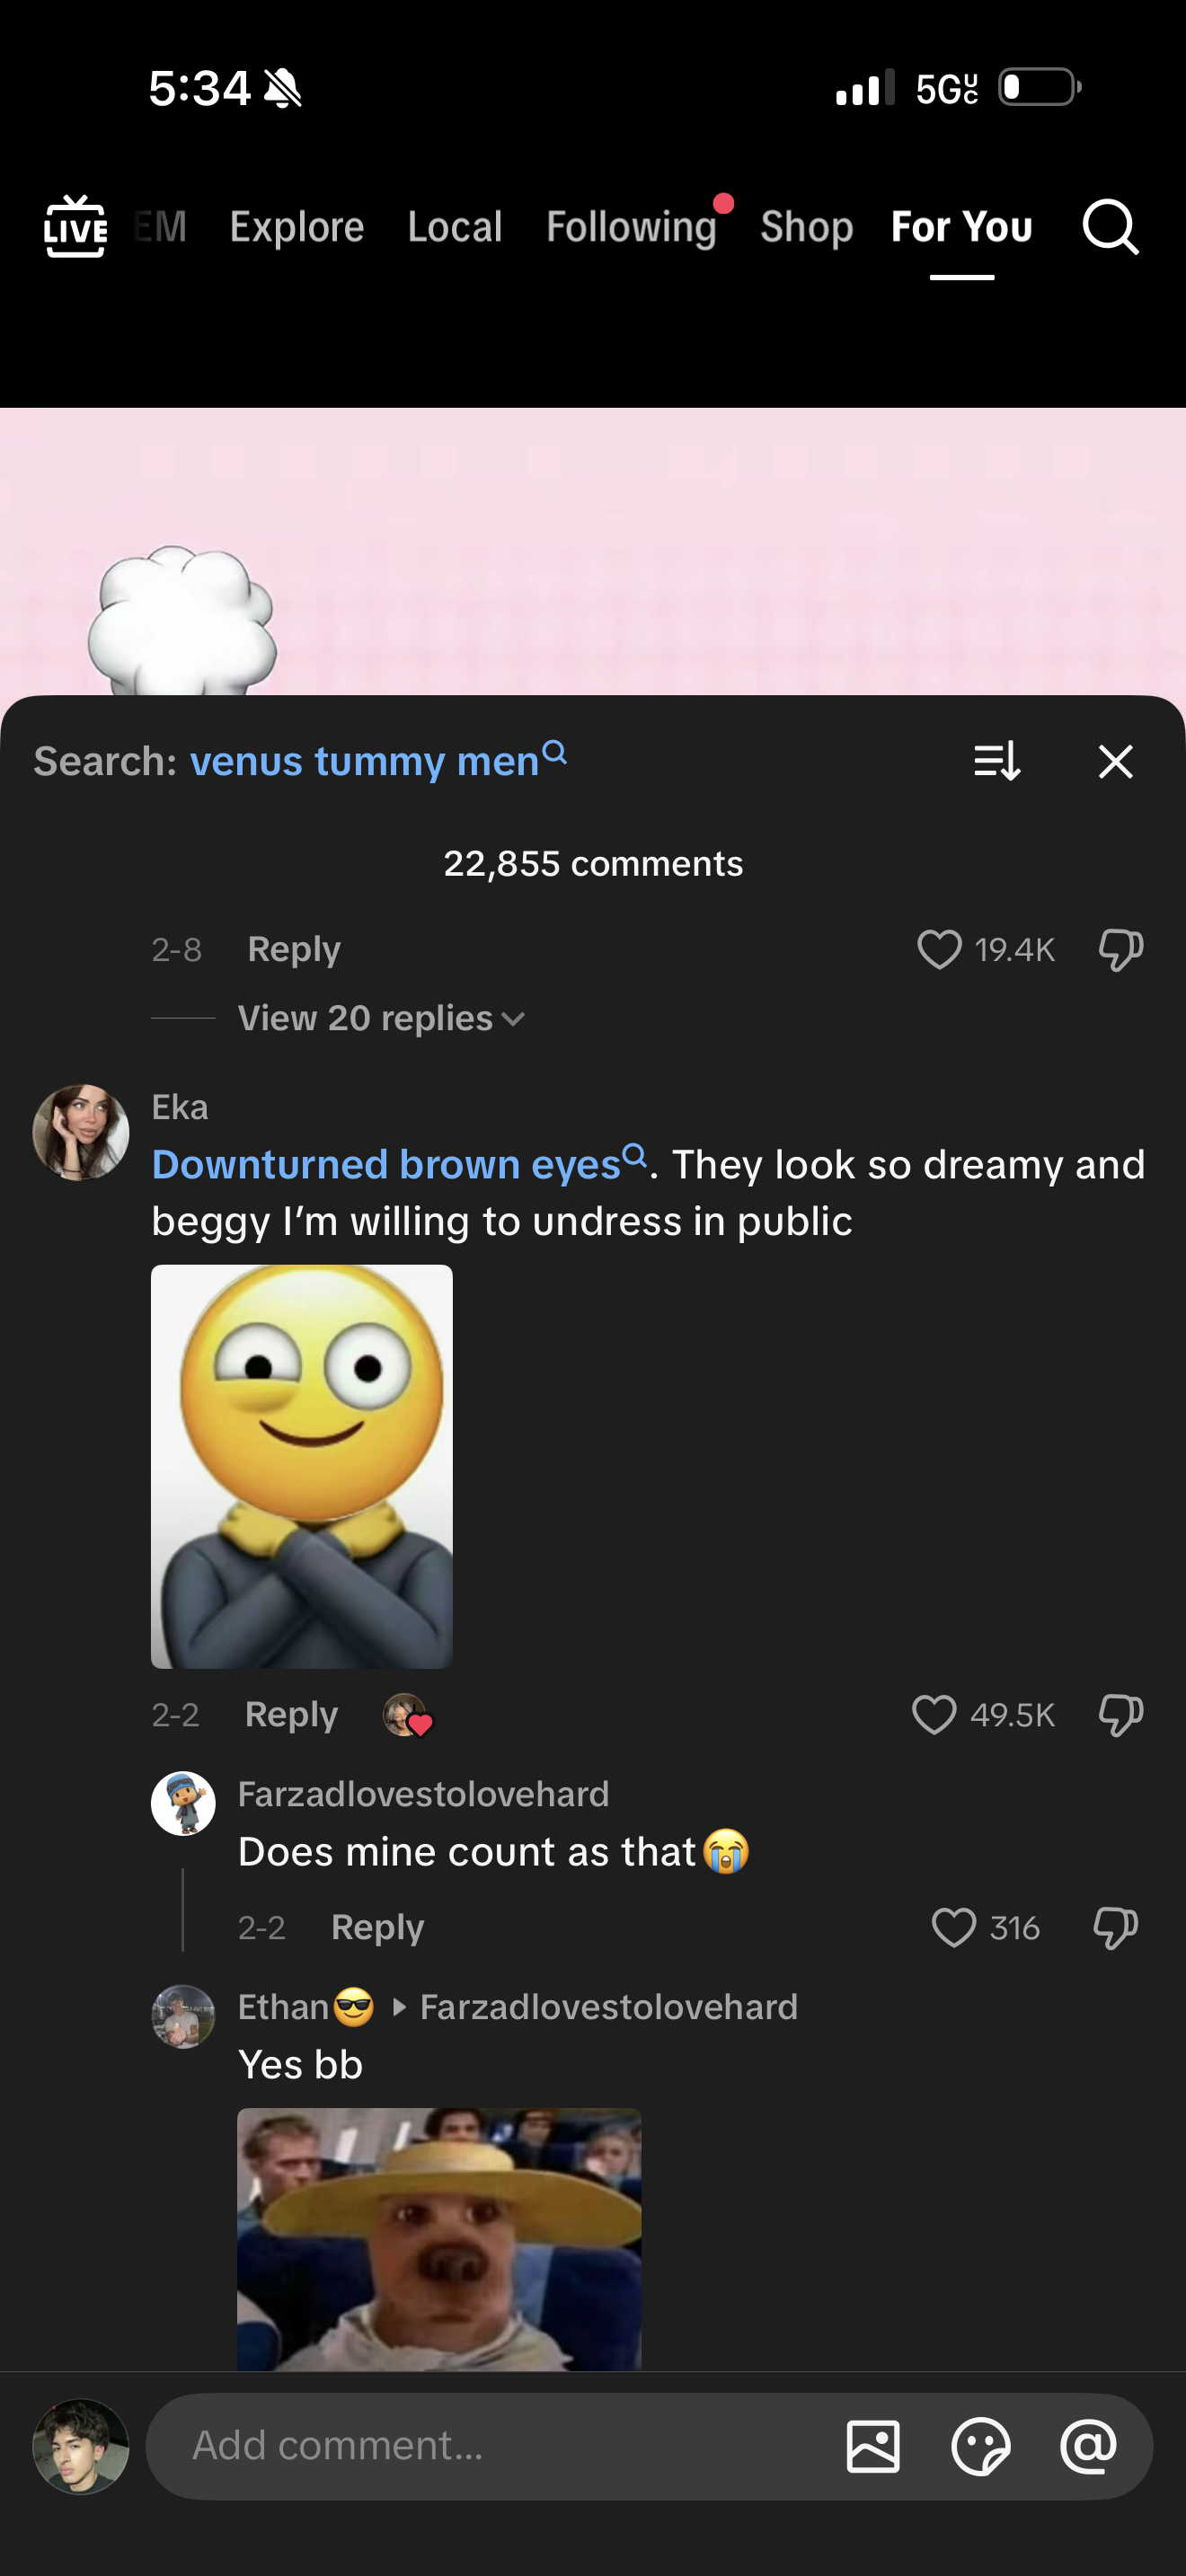The height and width of the screenshot is (2576, 1186).
Task: Close the comments panel
Action: point(1115,761)
